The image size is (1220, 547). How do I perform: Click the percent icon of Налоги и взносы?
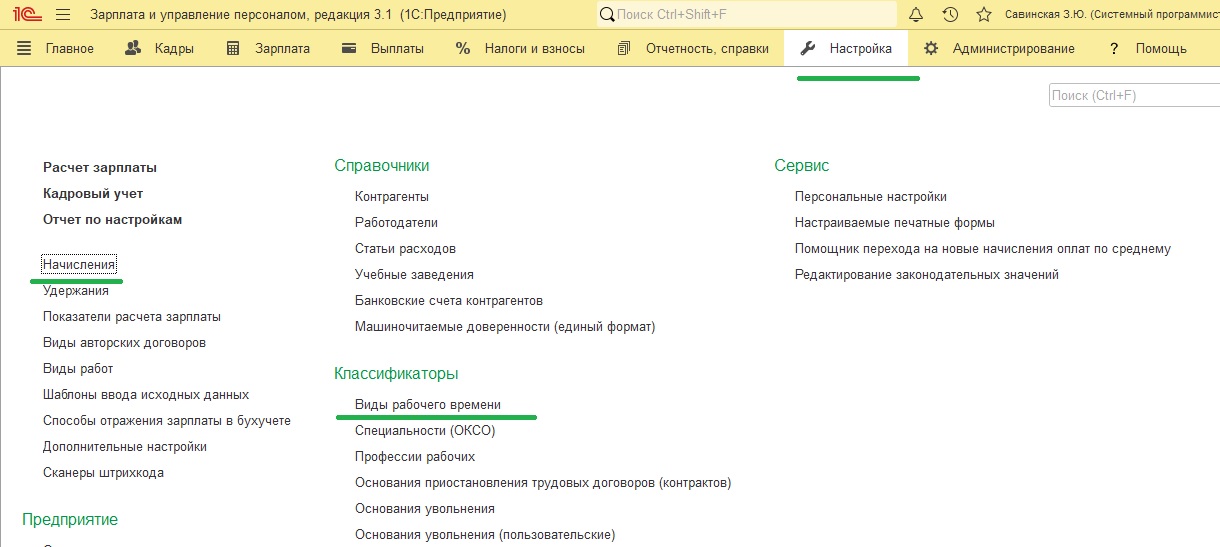[x=463, y=48]
